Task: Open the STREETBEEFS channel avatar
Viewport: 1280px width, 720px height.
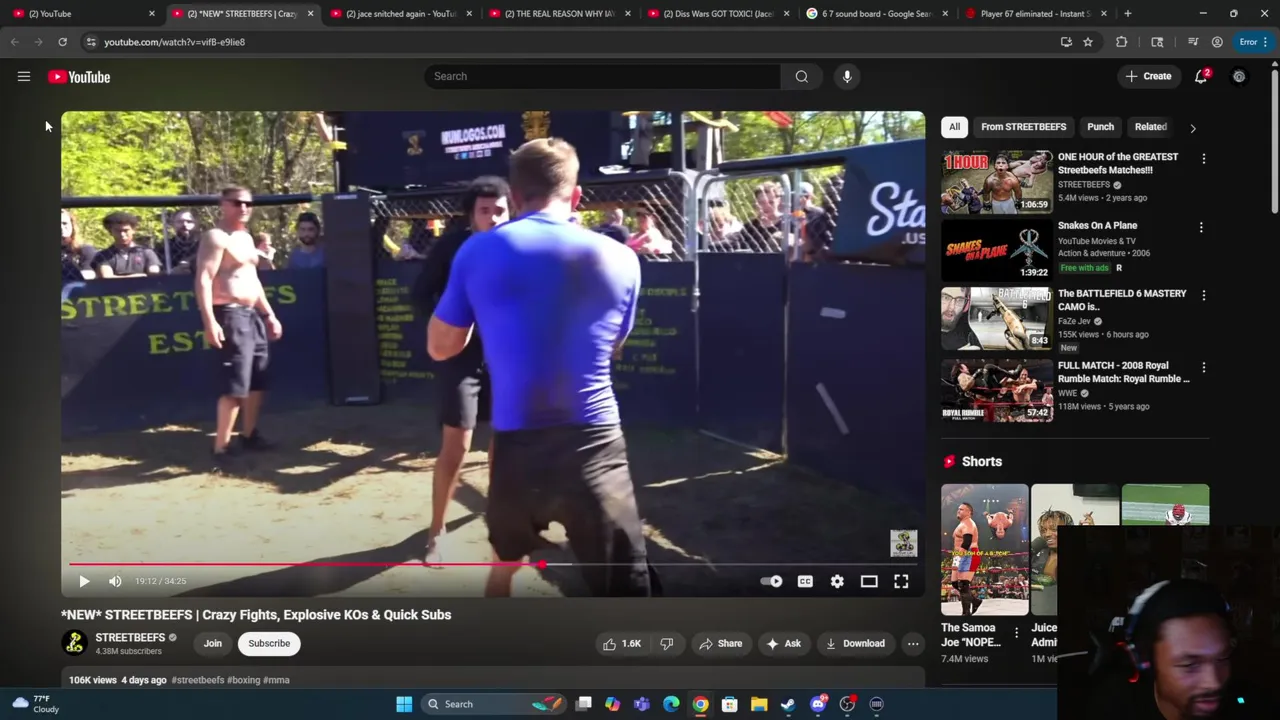Action: click(x=74, y=643)
